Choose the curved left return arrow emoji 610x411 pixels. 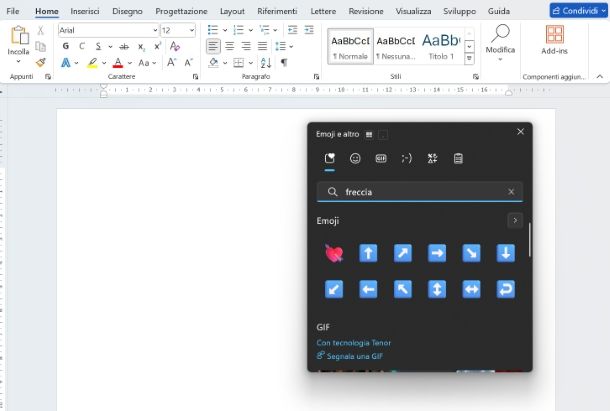505,289
